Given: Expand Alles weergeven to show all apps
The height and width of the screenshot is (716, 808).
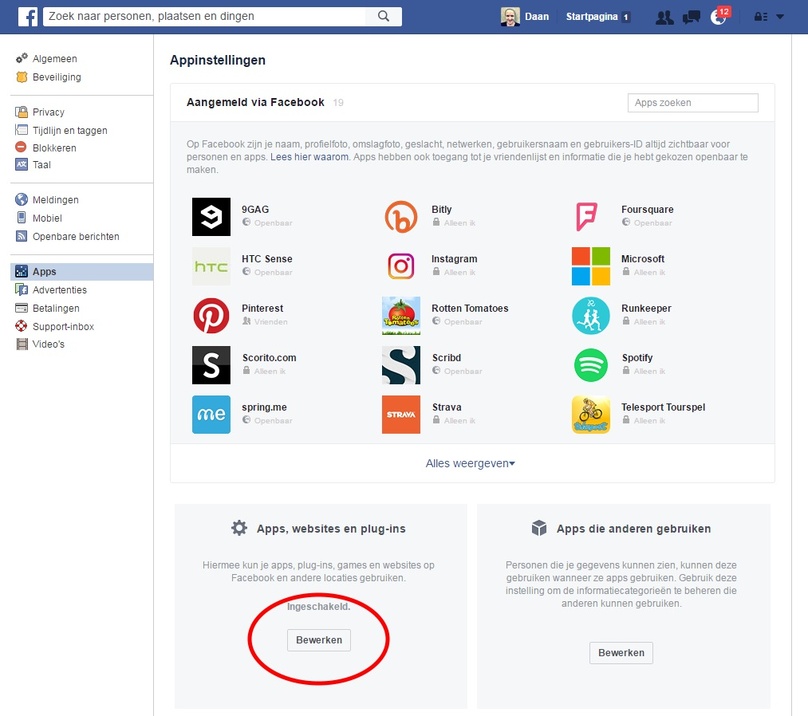Looking at the screenshot, I should tap(470, 463).
